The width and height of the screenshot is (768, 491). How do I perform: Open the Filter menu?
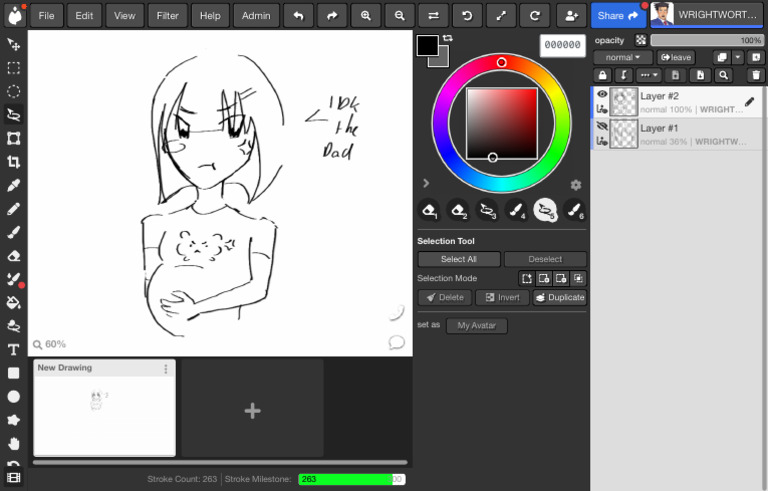[168, 16]
